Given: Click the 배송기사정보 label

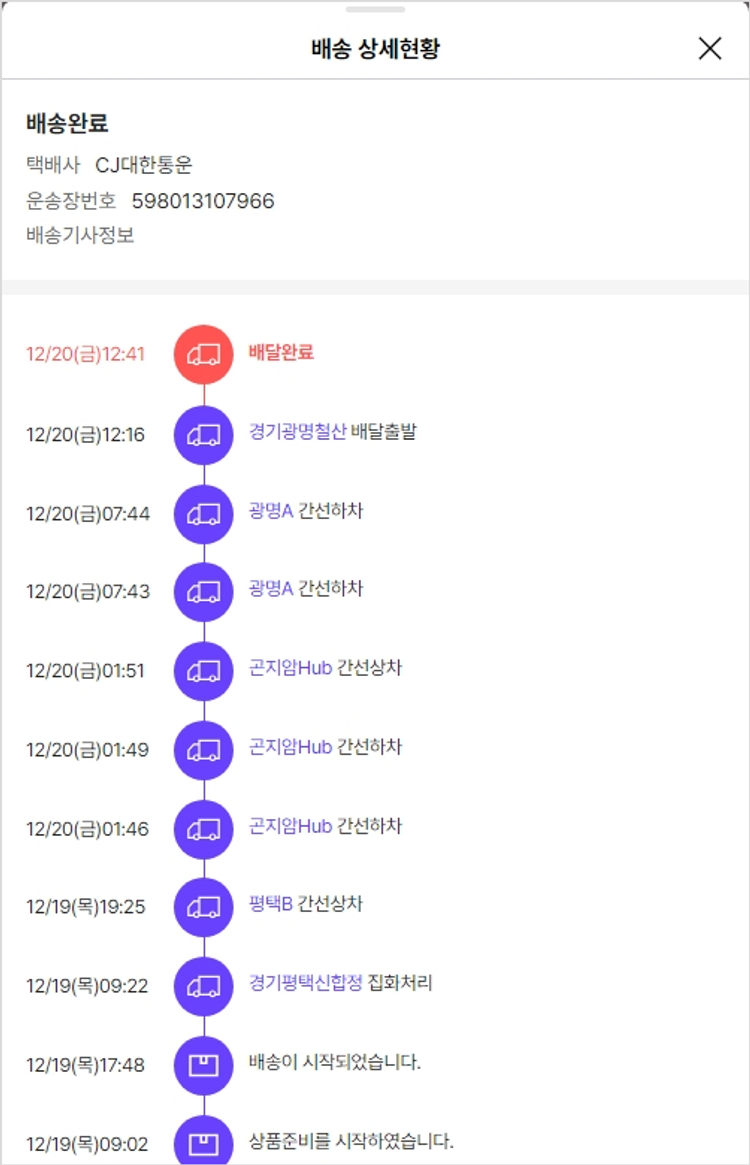Looking at the screenshot, I should point(80,236).
